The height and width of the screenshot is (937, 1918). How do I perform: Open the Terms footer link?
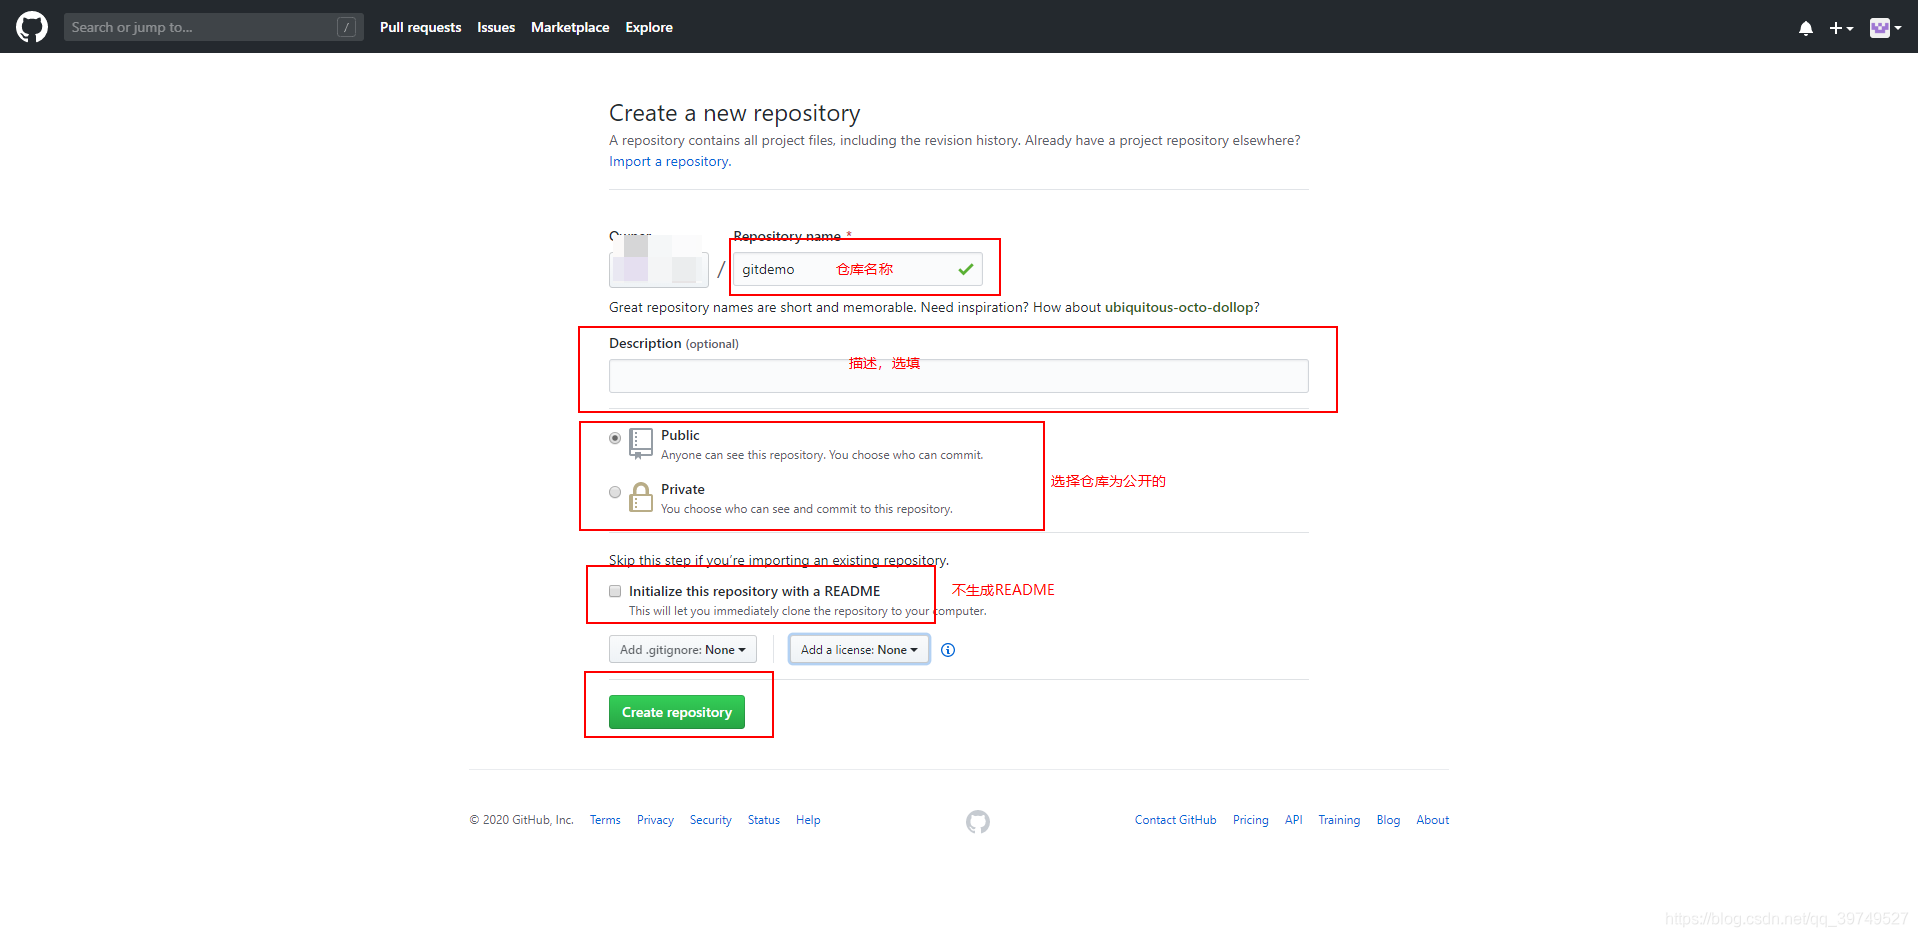click(x=605, y=820)
